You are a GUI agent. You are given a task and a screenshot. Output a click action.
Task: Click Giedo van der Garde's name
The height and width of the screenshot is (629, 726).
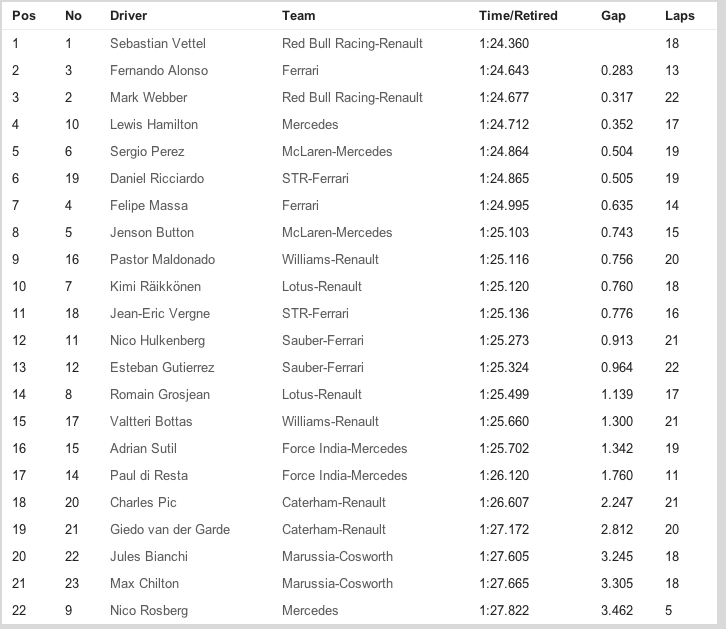pyautogui.click(x=162, y=530)
